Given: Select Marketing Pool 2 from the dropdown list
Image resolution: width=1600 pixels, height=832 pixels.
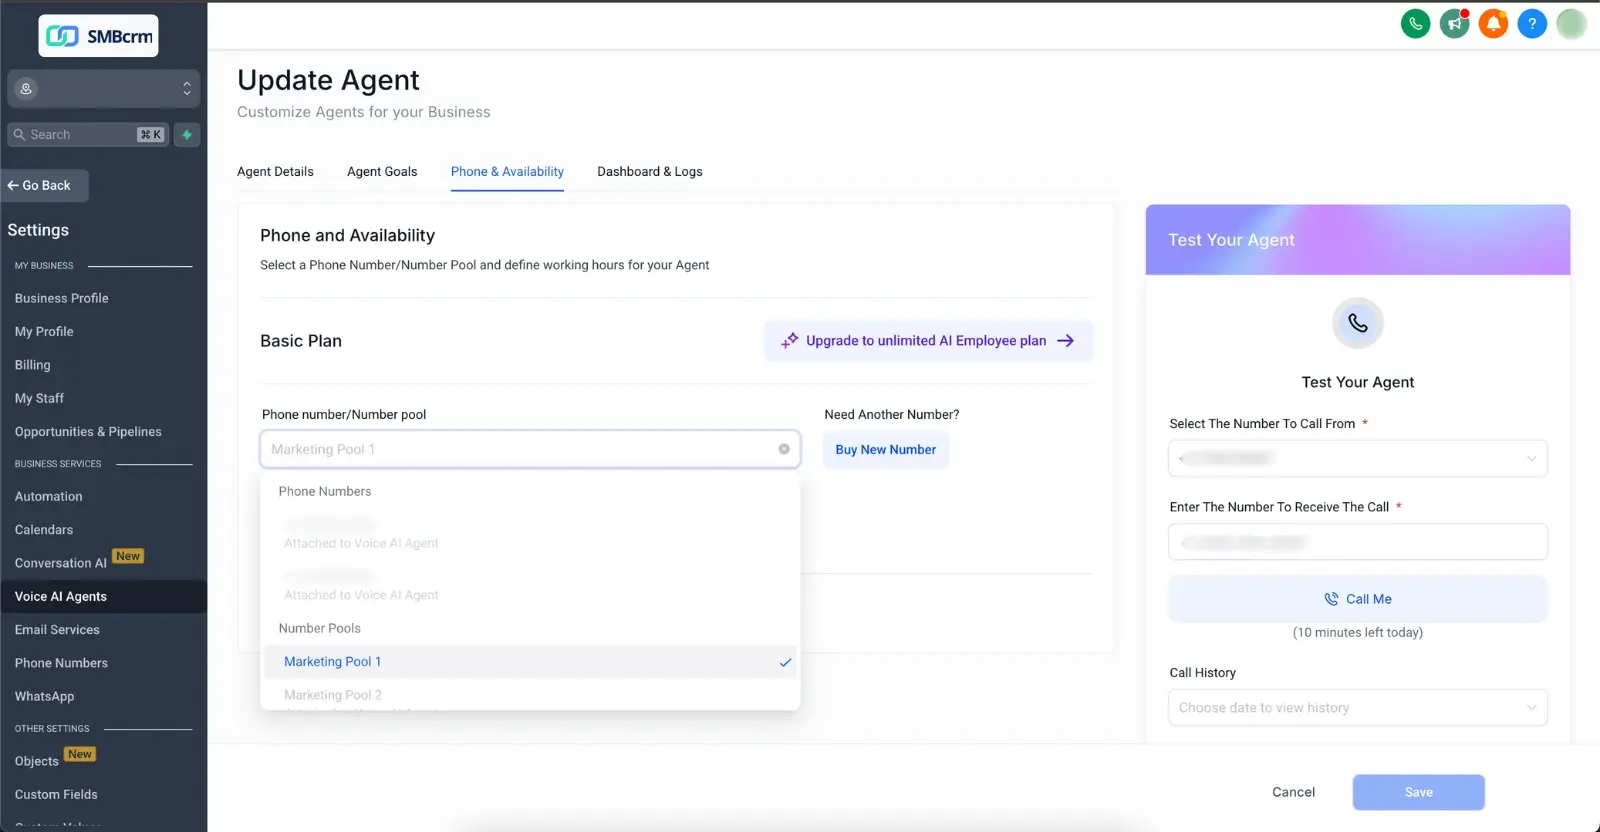Looking at the screenshot, I should tap(530, 697).
